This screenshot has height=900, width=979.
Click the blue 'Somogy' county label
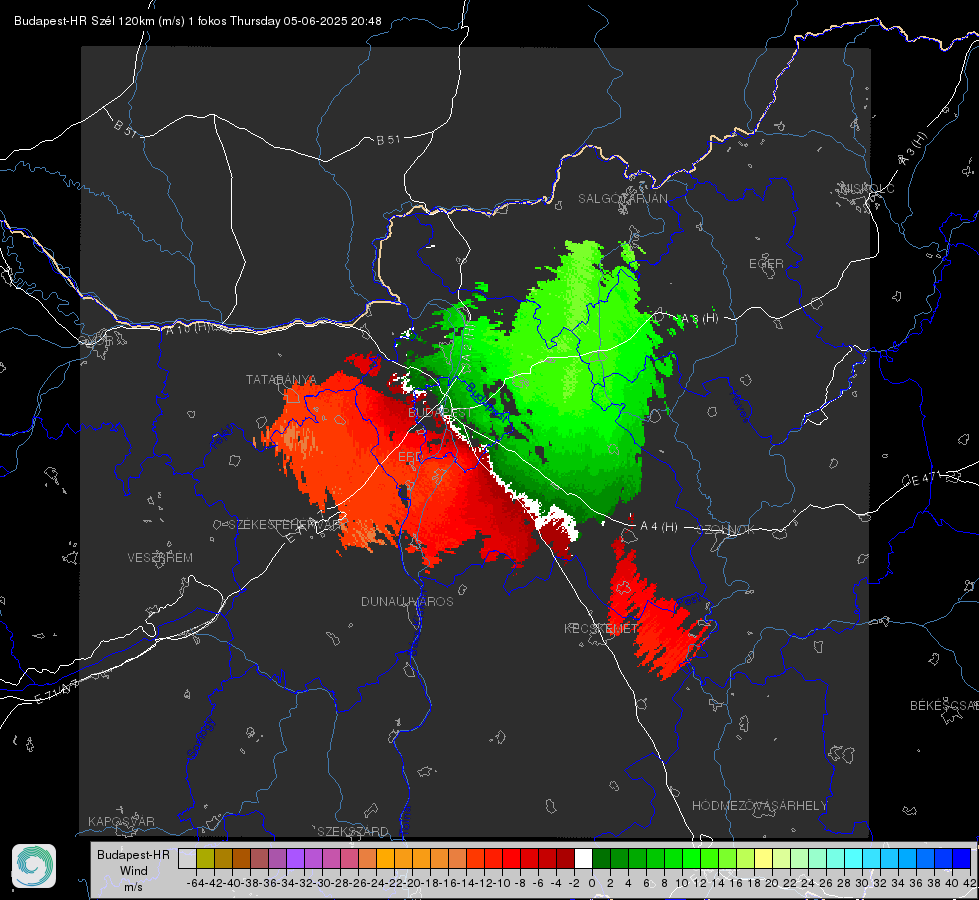click(x=200, y=738)
